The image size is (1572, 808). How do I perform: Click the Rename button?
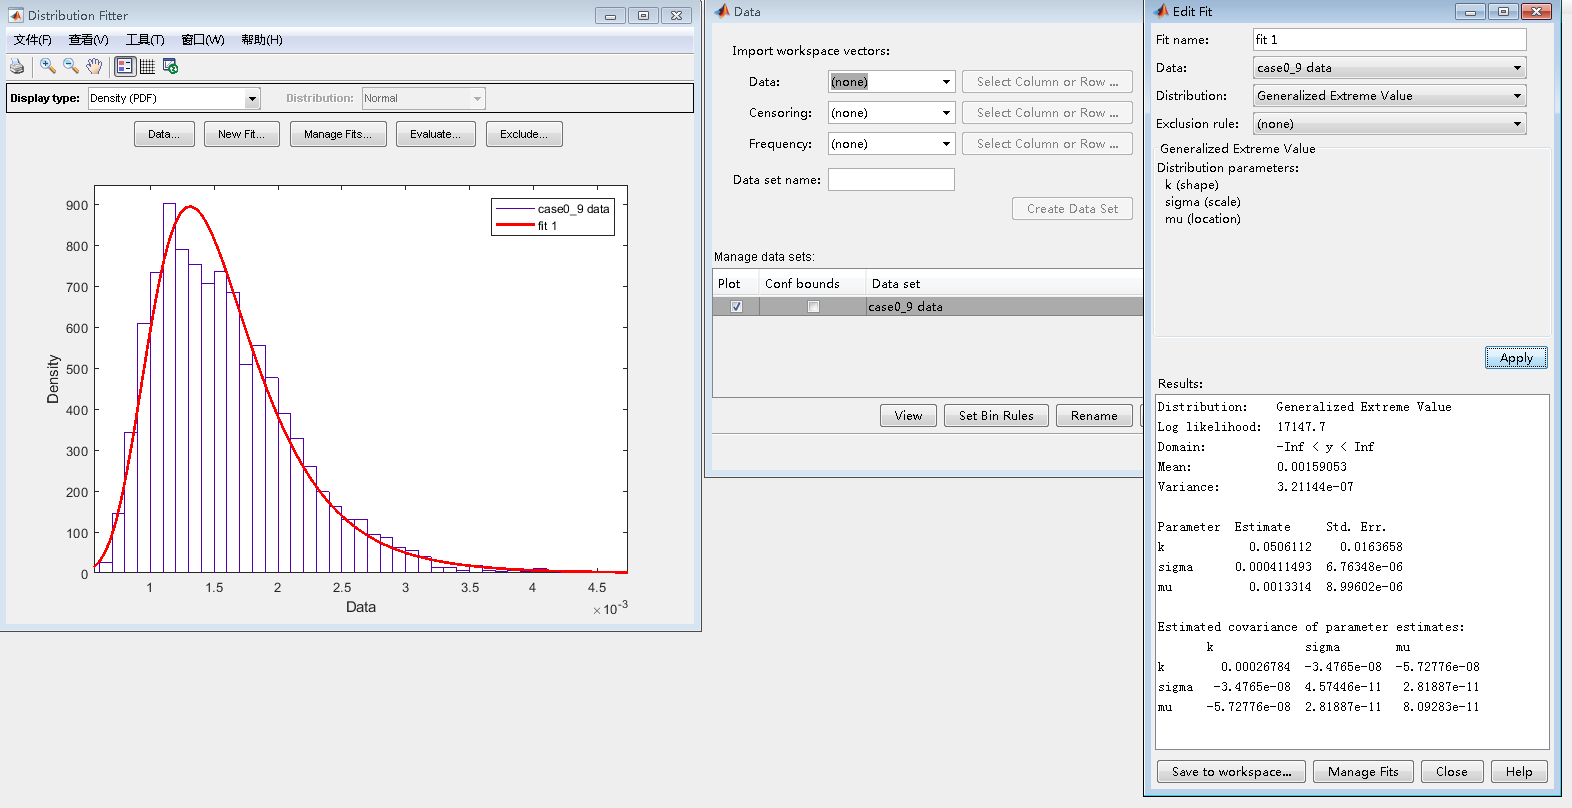pos(1094,416)
